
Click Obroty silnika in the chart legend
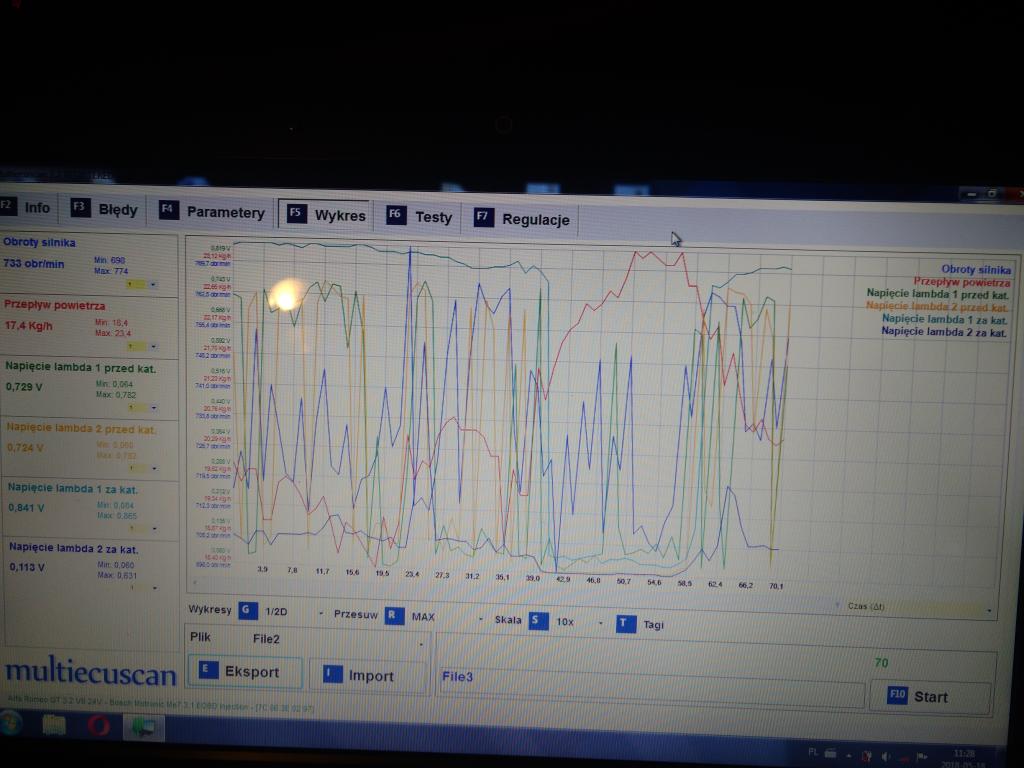point(976,269)
